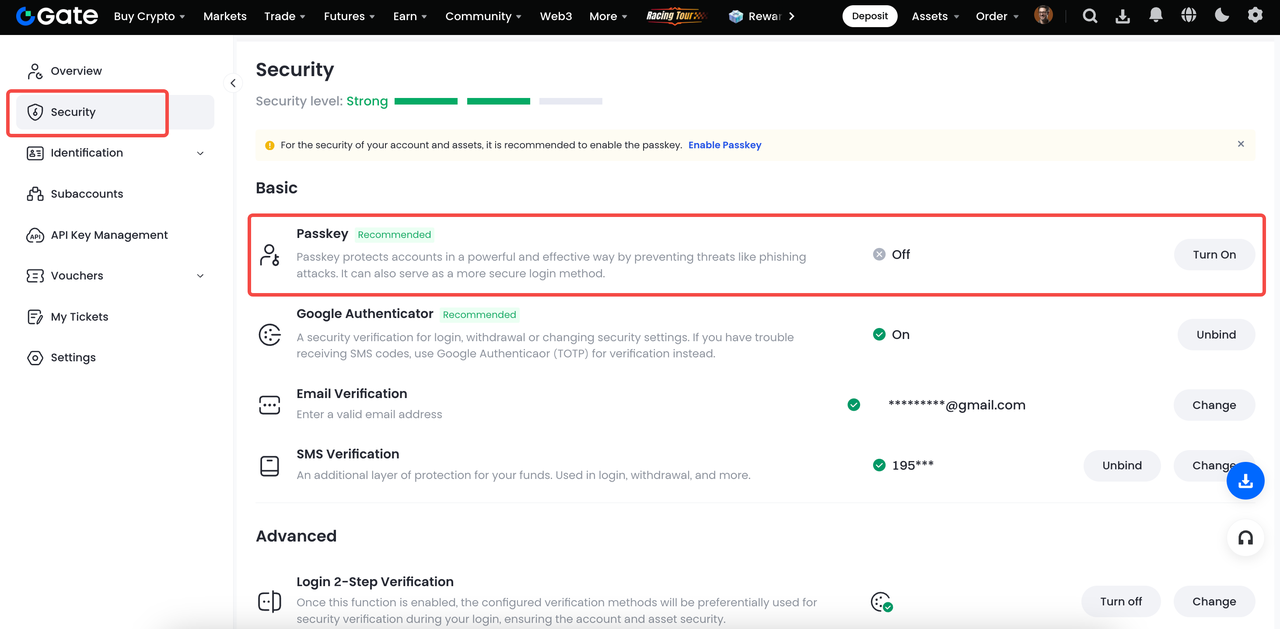The image size is (1280, 629).
Task: Click the search magnifier icon in header
Action: click(1090, 16)
